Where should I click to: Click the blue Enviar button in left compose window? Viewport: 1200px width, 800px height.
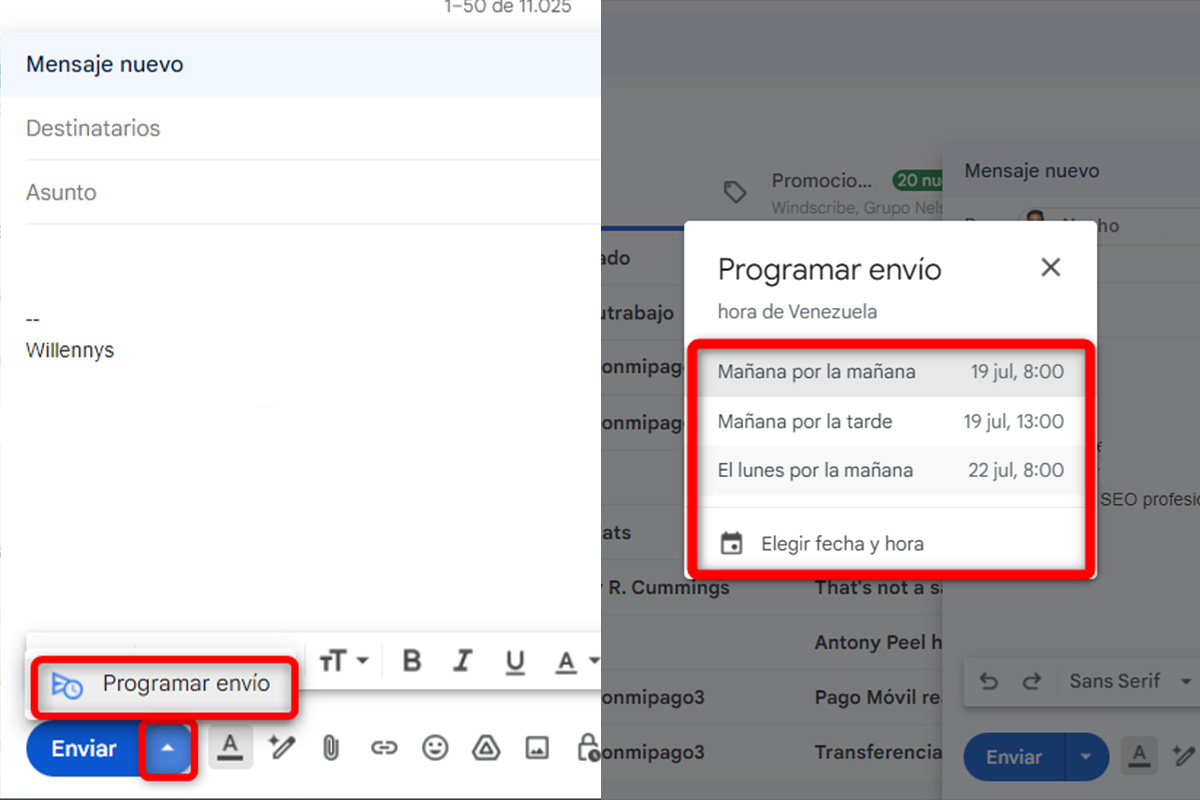click(84, 748)
